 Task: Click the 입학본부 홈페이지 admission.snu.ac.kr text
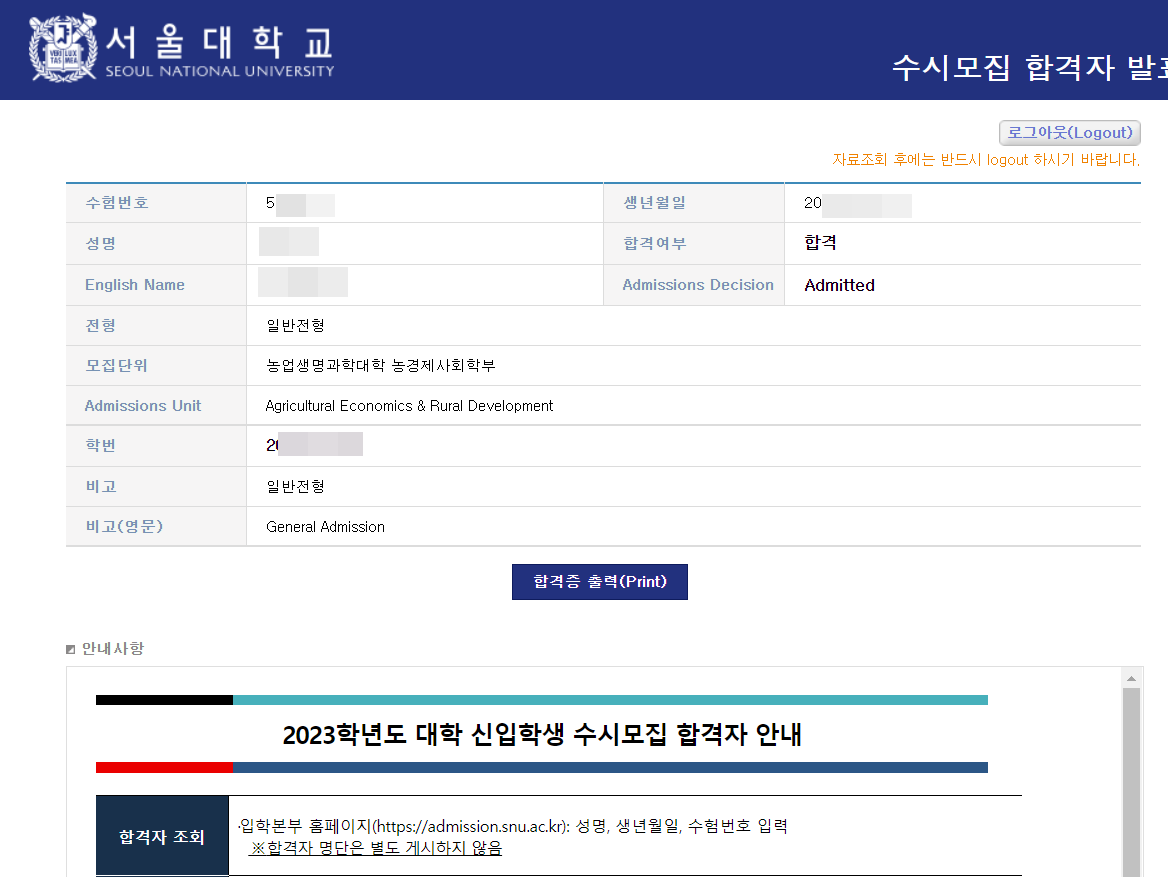tap(513, 826)
